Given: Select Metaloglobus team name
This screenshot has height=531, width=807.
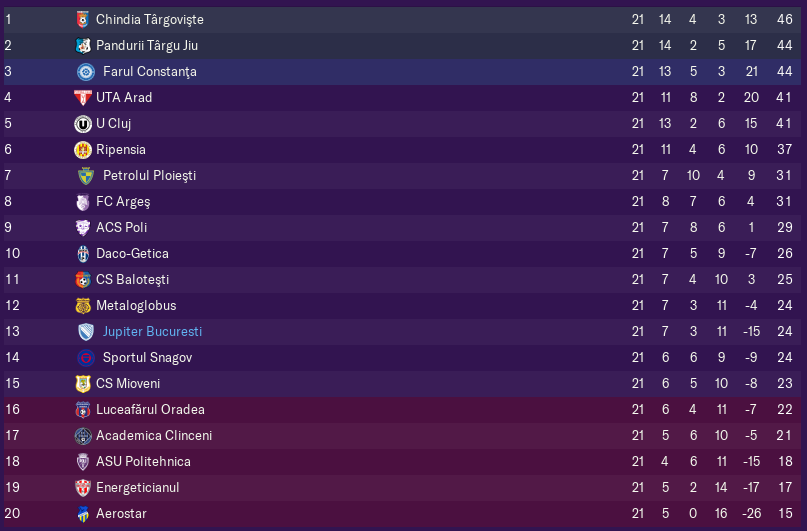Looking at the screenshot, I should pyautogui.click(x=136, y=306).
